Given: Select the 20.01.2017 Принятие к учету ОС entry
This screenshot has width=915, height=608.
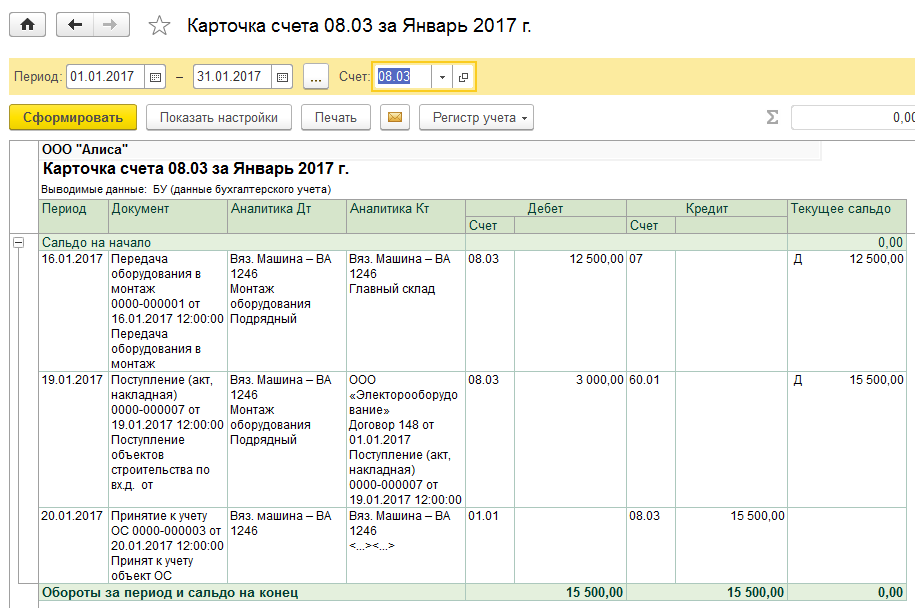Looking at the screenshot, I should click(x=166, y=545).
